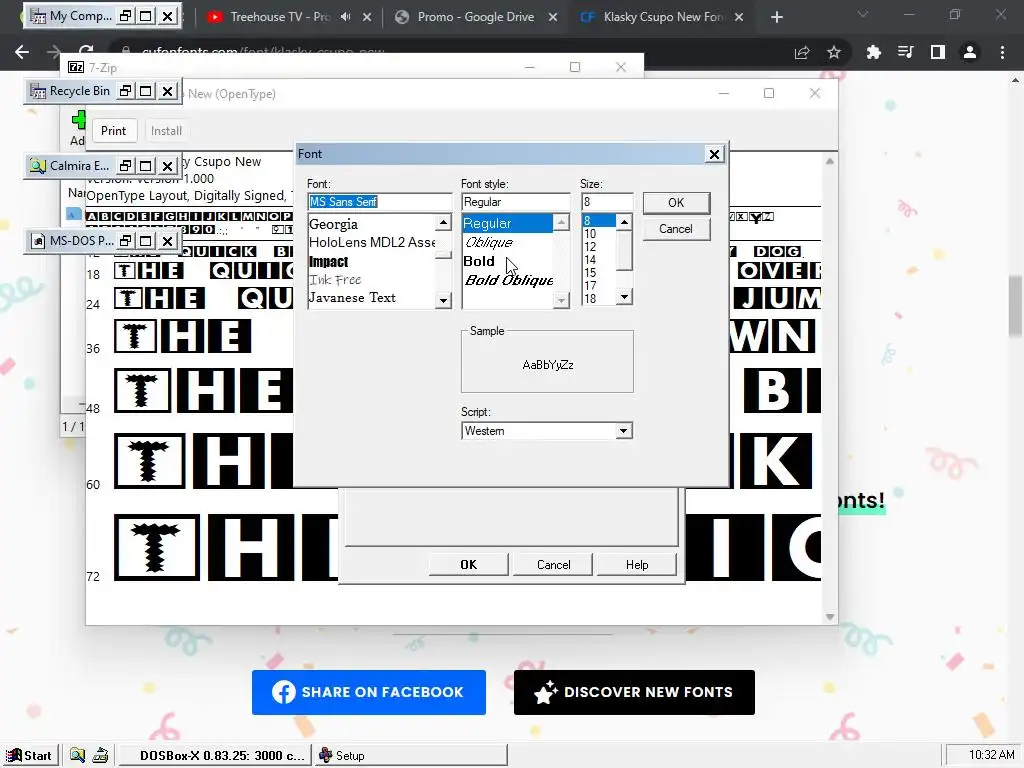Select Bold font style
The image size is (1024, 768).
point(507,261)
